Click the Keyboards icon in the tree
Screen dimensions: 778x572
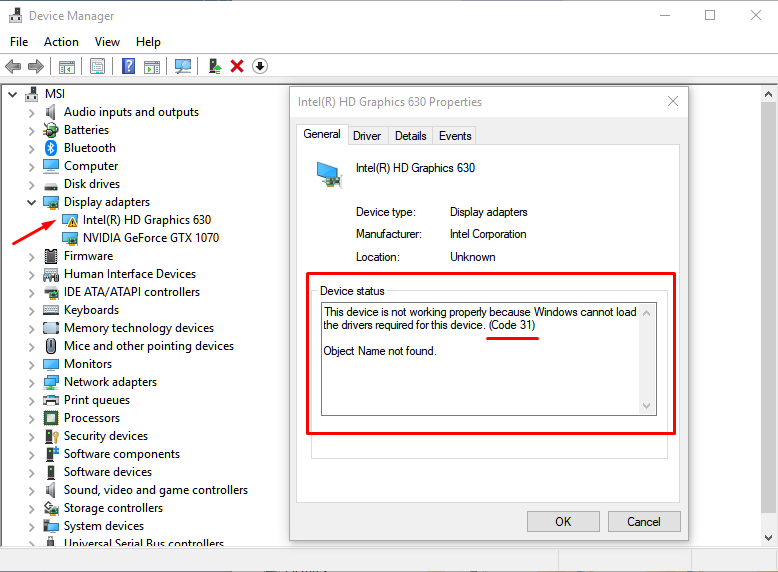51,310
